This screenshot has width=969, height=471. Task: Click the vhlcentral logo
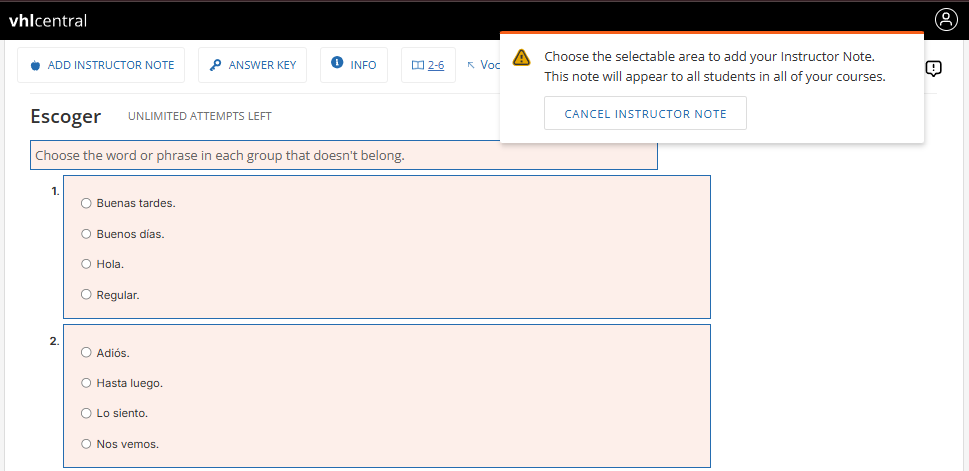(48, 21)
